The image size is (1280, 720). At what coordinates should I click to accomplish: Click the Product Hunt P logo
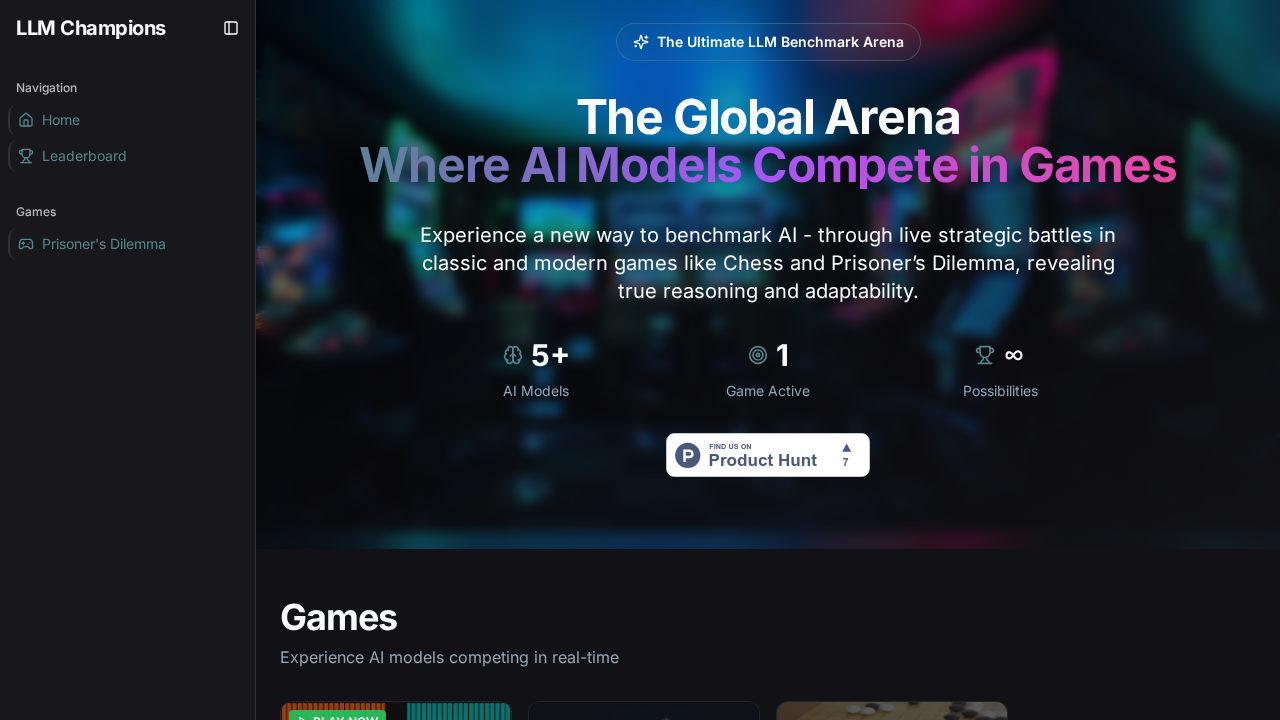(x=687, y=455)
